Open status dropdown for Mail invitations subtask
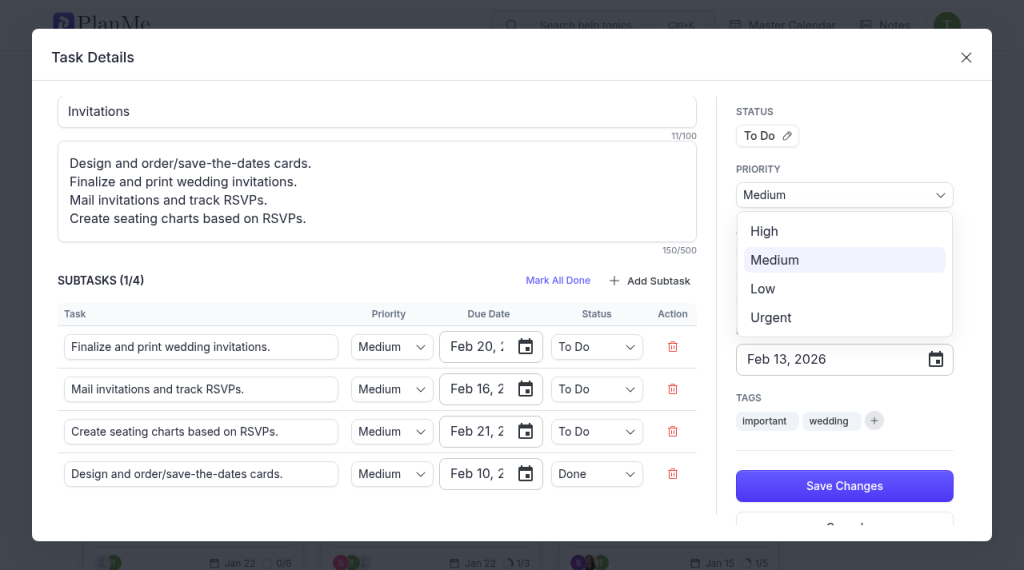Screen dimensions: 1024x570 click(597, 389)
